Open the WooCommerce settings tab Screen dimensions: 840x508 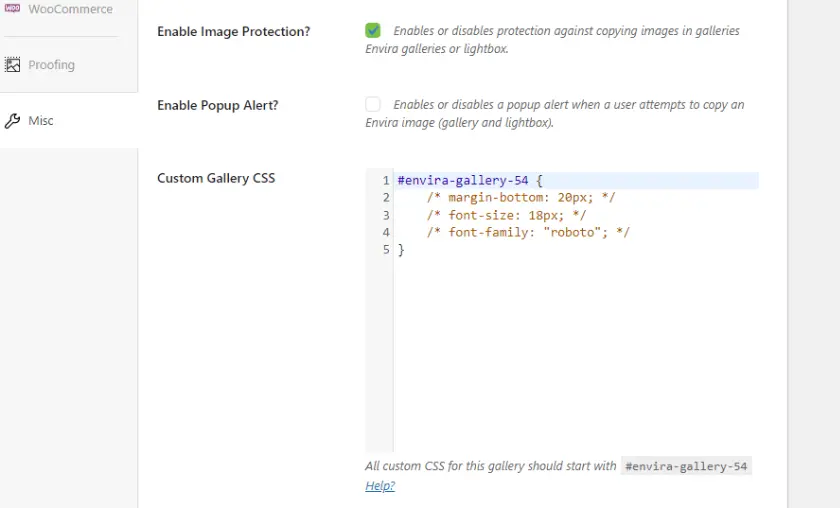point(70,9)
